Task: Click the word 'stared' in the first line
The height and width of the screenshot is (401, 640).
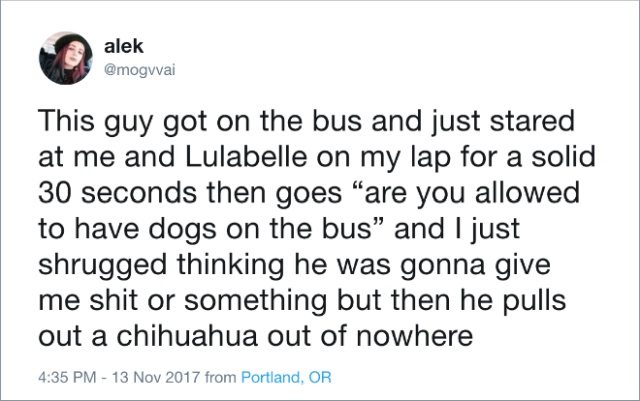Action: pyautogui.click(x=532, y=121)
